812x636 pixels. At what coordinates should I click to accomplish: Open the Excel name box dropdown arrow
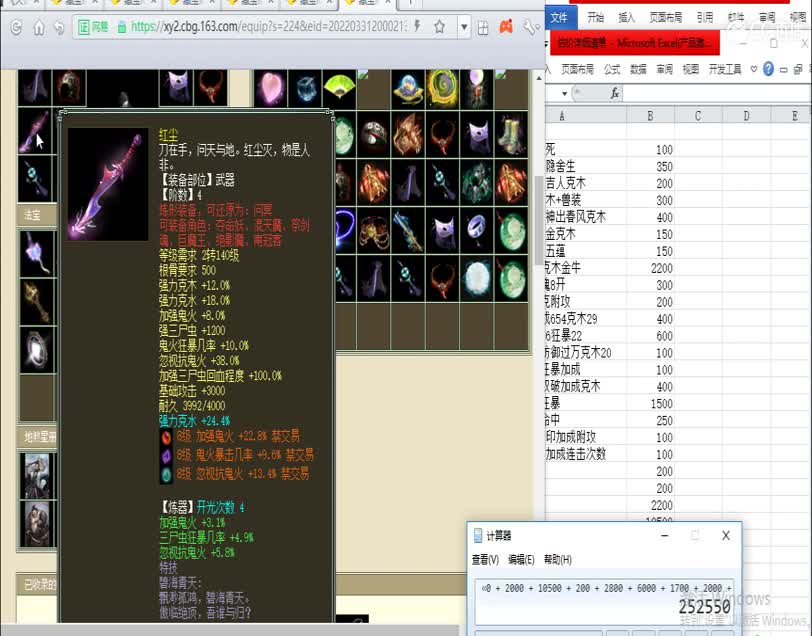(x=564, y=94)
